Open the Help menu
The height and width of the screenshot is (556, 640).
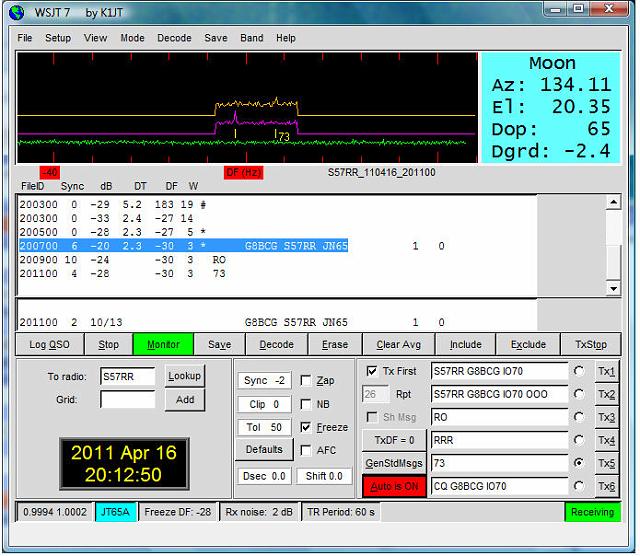click(286, 38)
